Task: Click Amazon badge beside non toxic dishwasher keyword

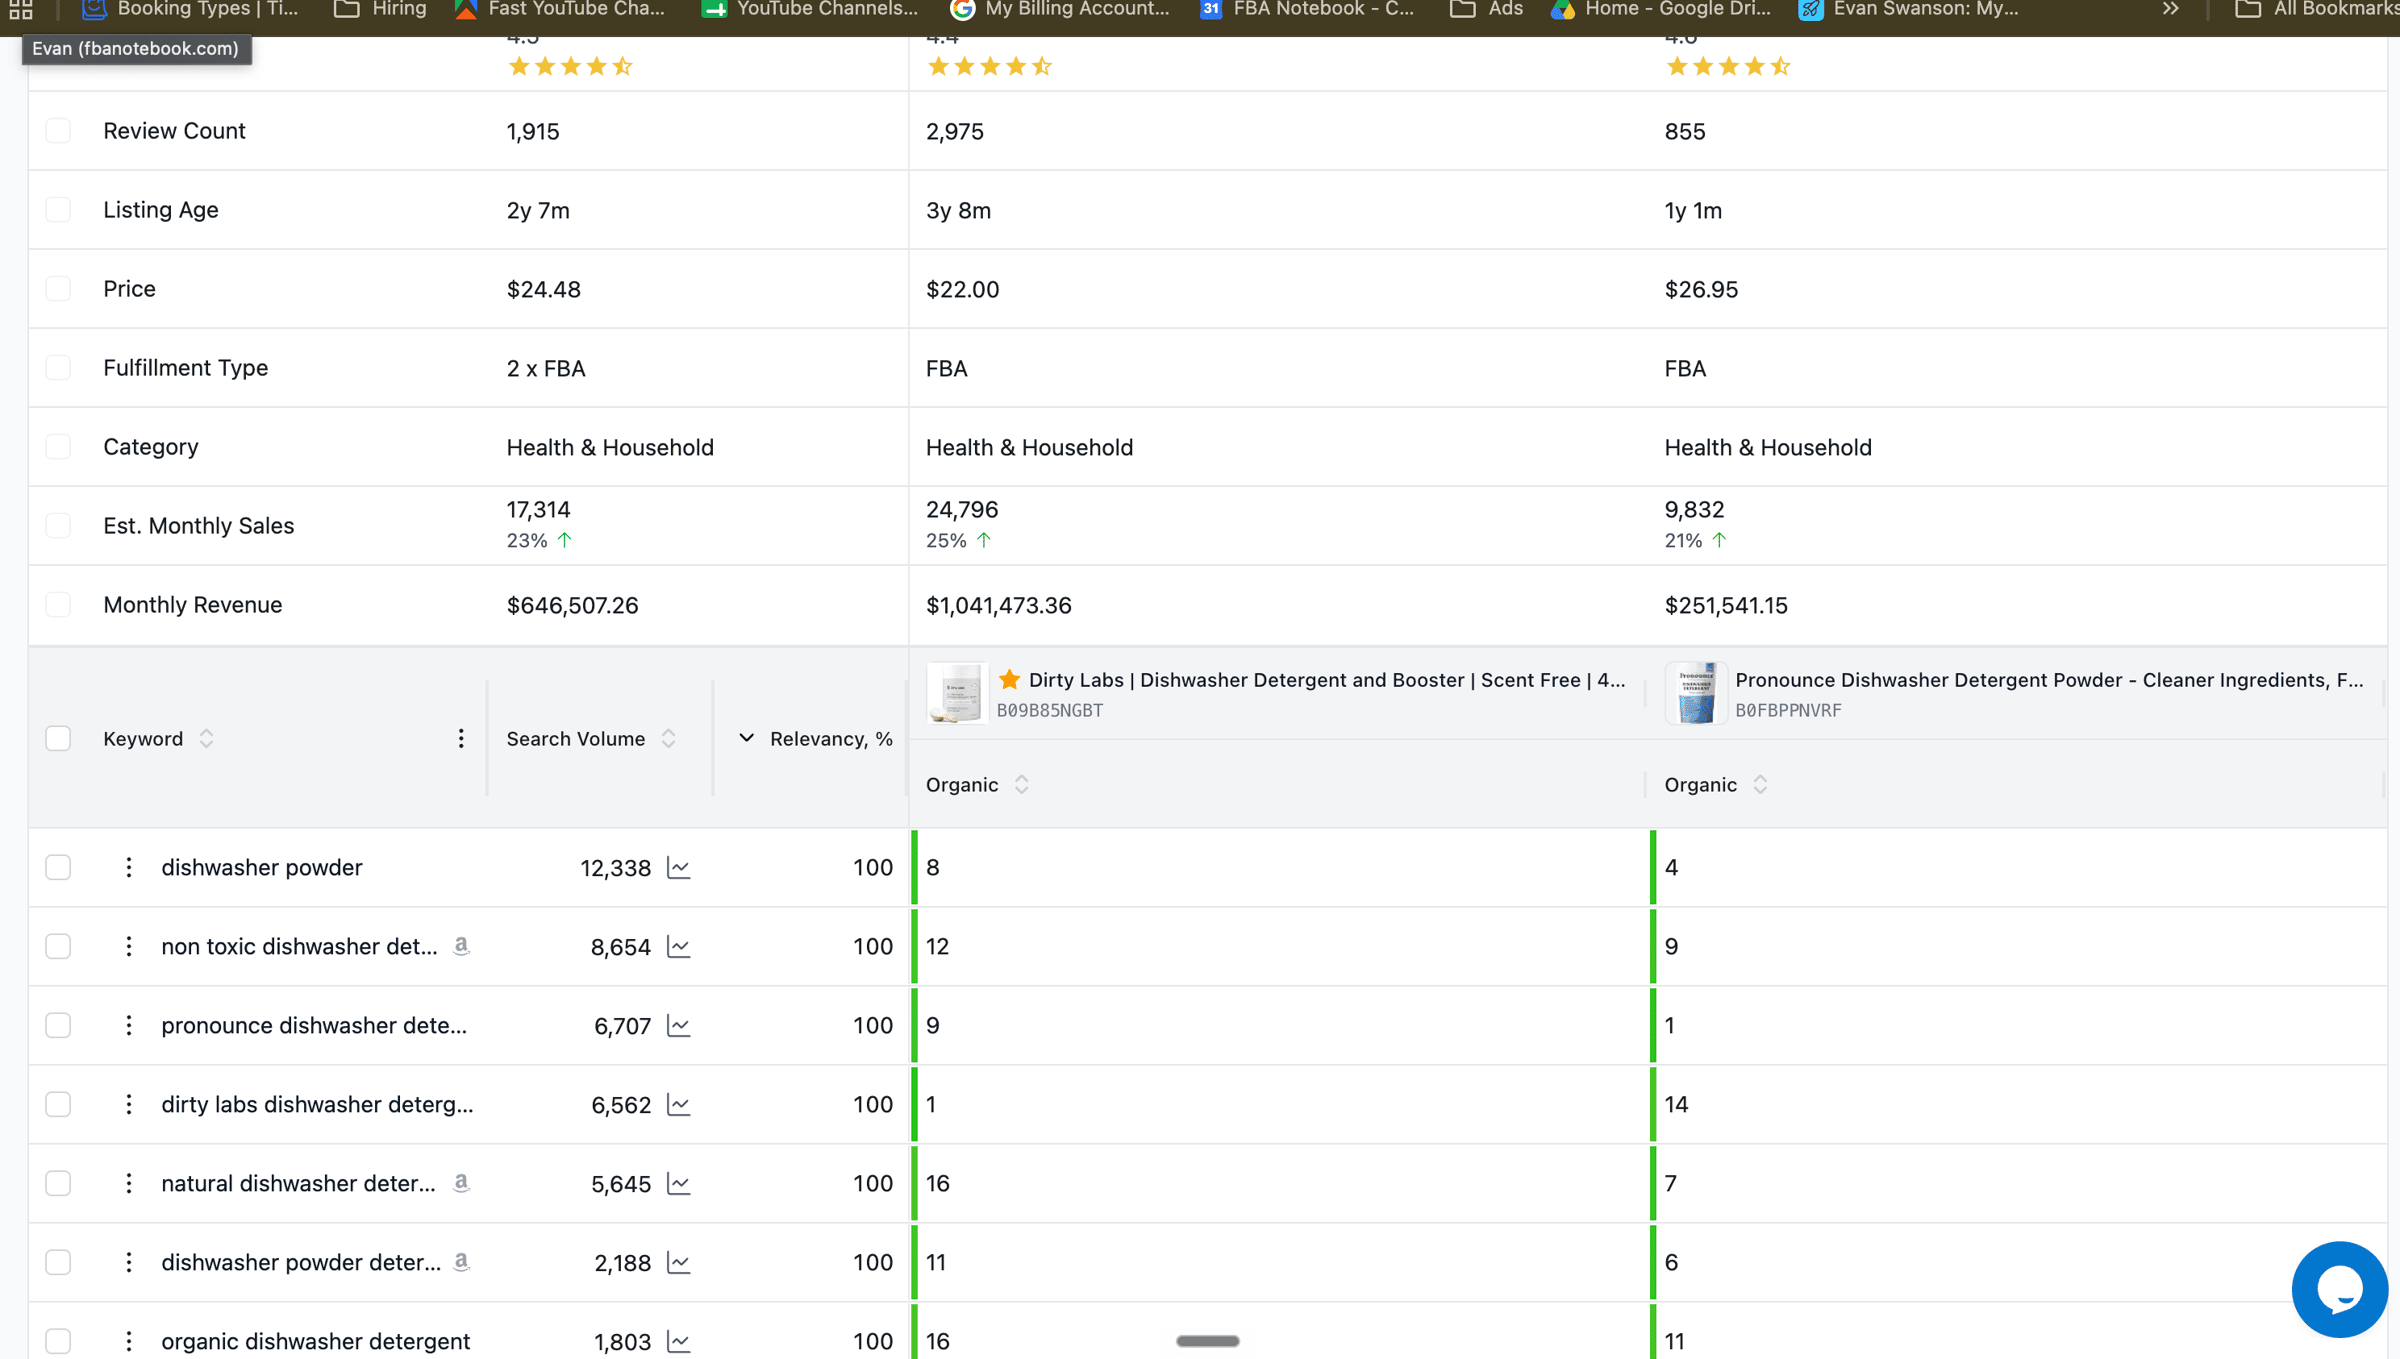Action: click(x=461, y=945)
